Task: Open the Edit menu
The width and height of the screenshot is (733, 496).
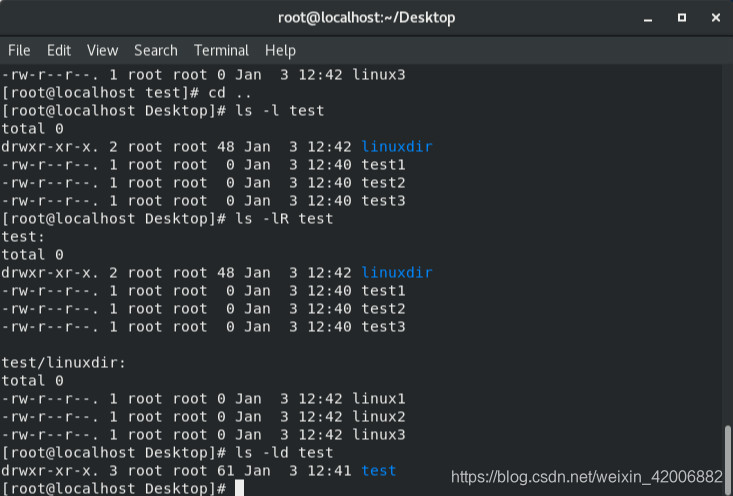Action: (59, 50)
